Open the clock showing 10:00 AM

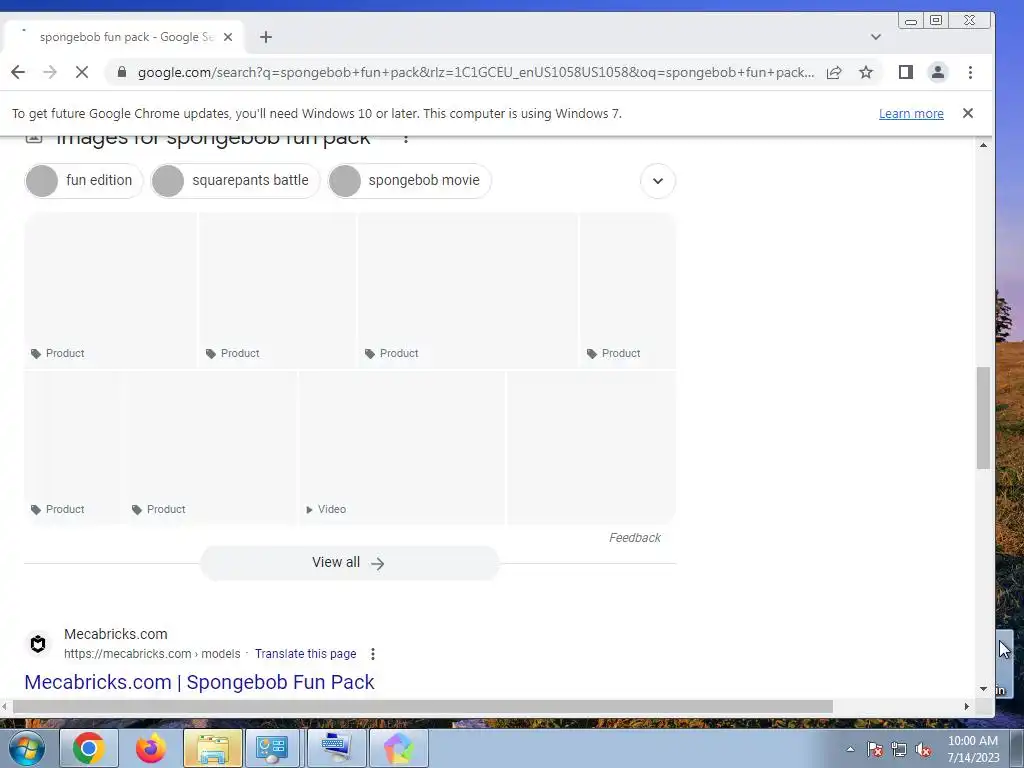973,749
